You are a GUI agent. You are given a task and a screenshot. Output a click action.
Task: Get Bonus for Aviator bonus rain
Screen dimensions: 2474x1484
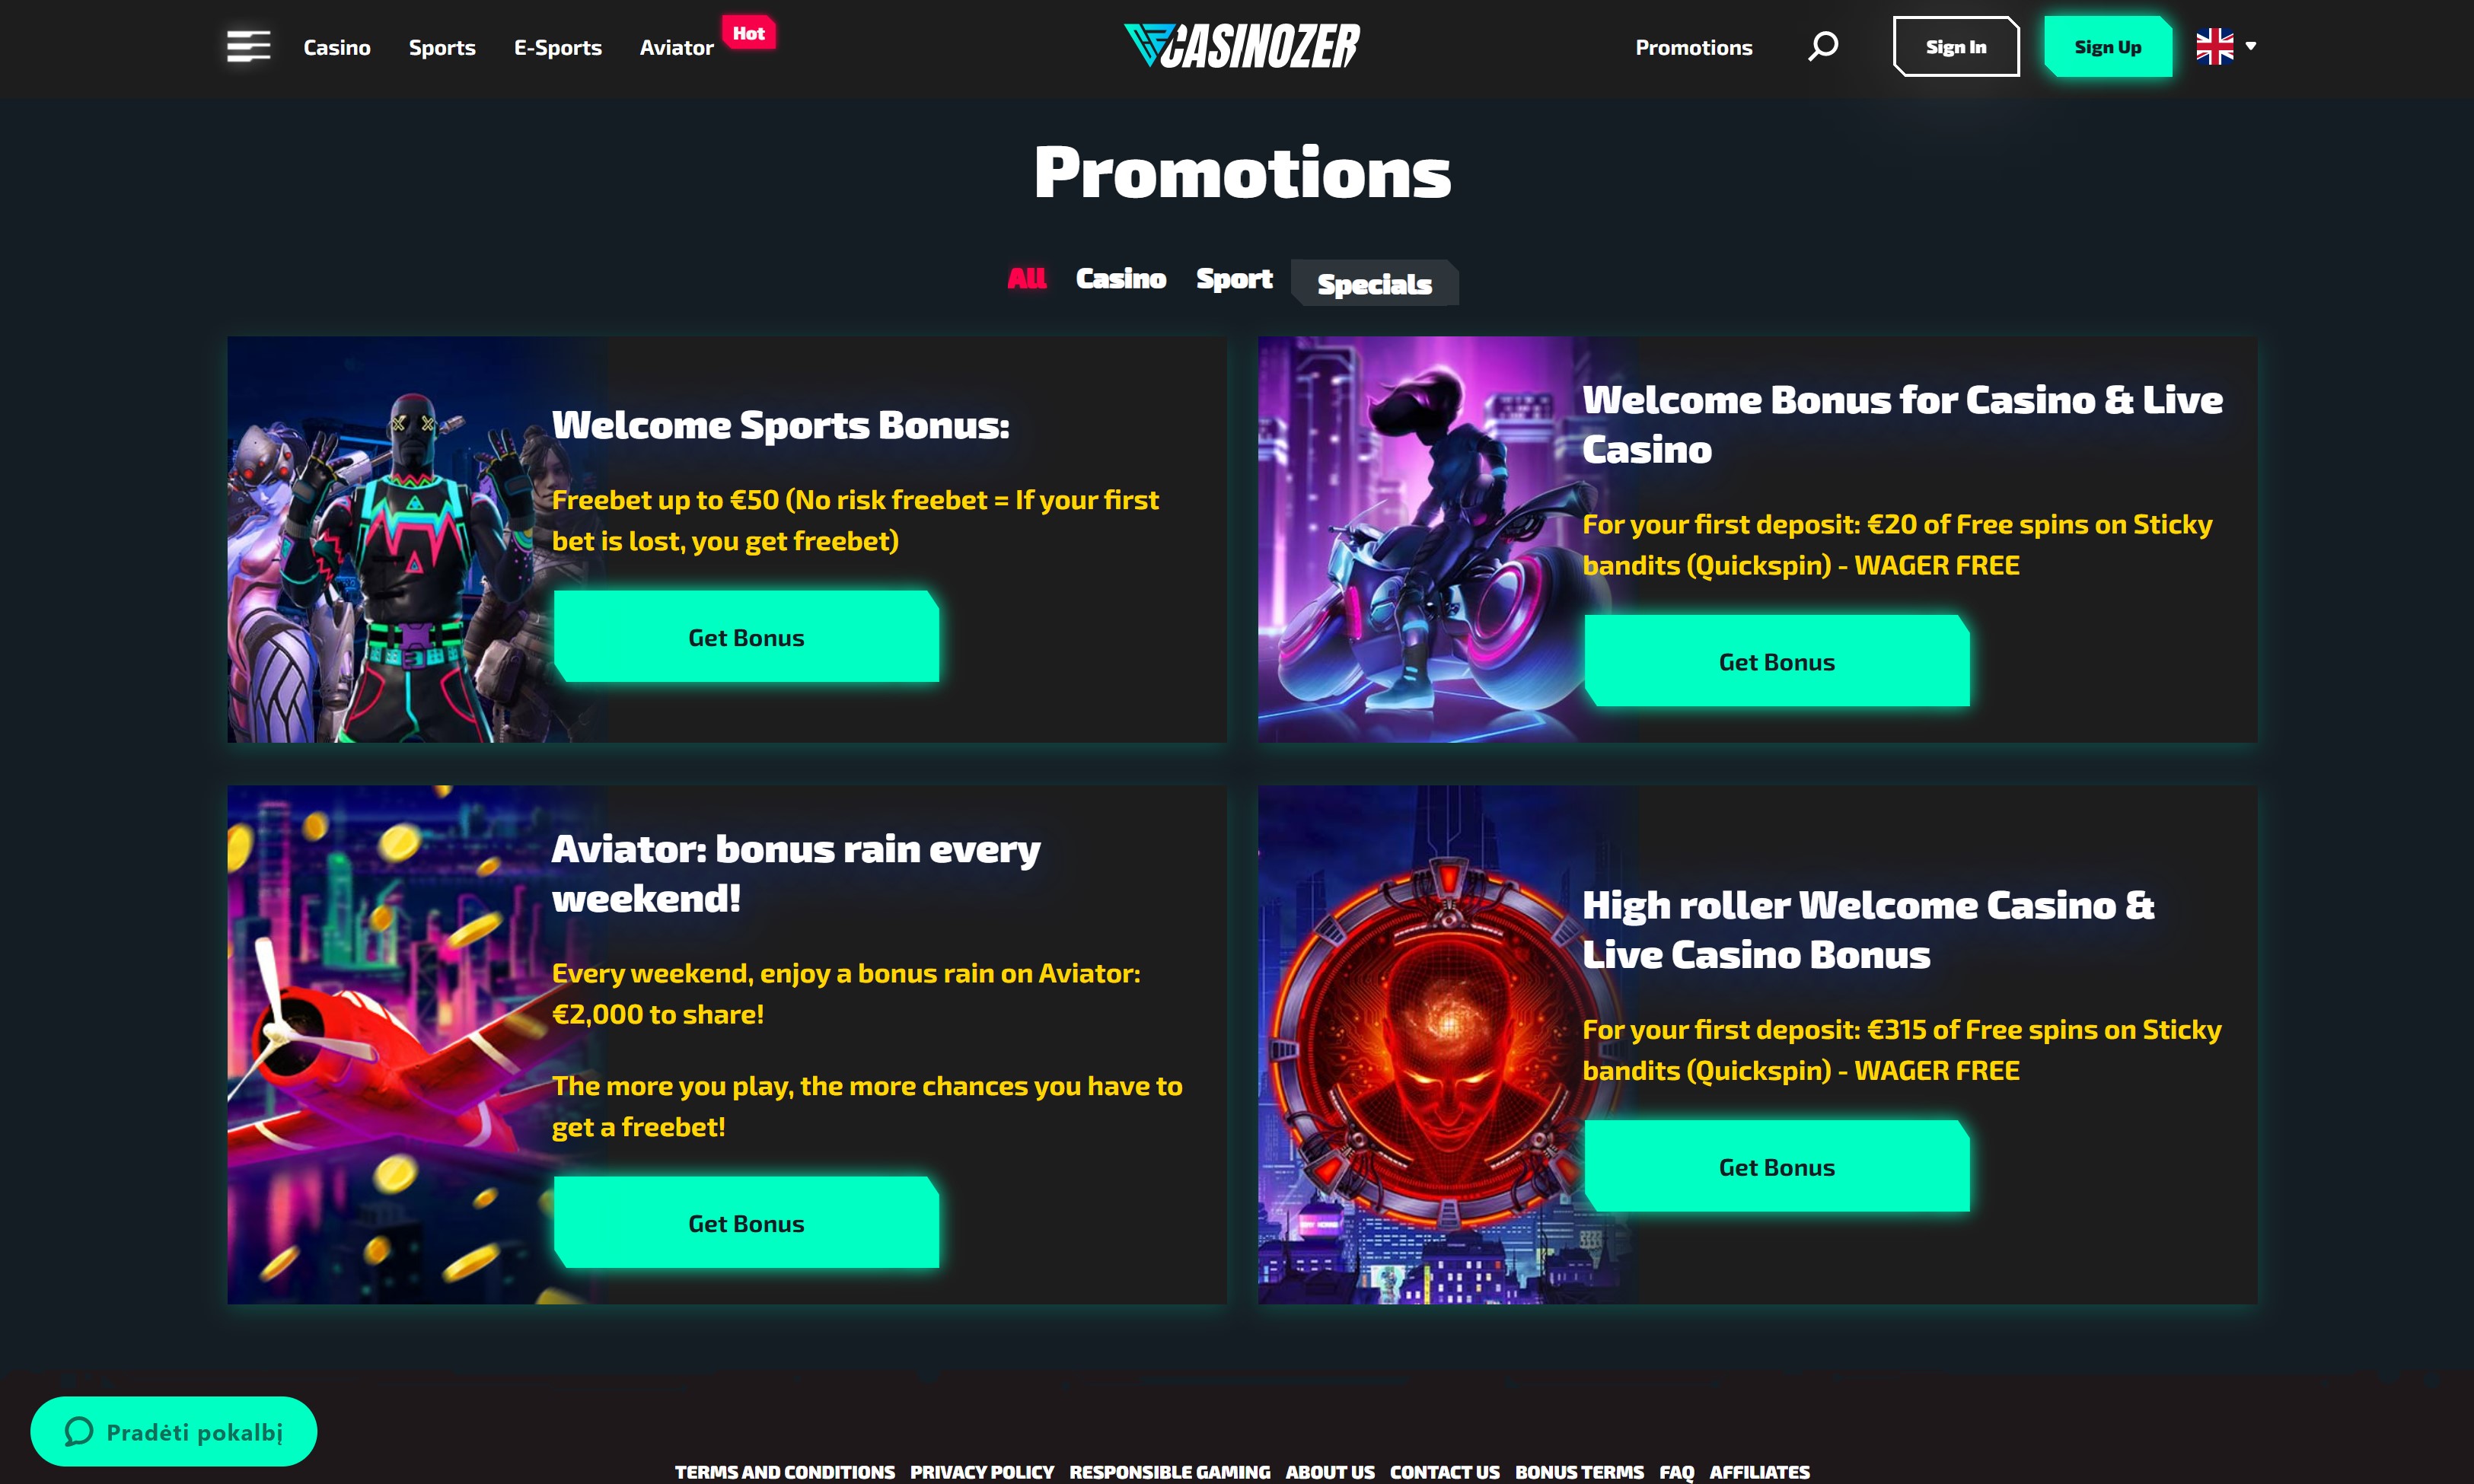tap(746, 1223)
